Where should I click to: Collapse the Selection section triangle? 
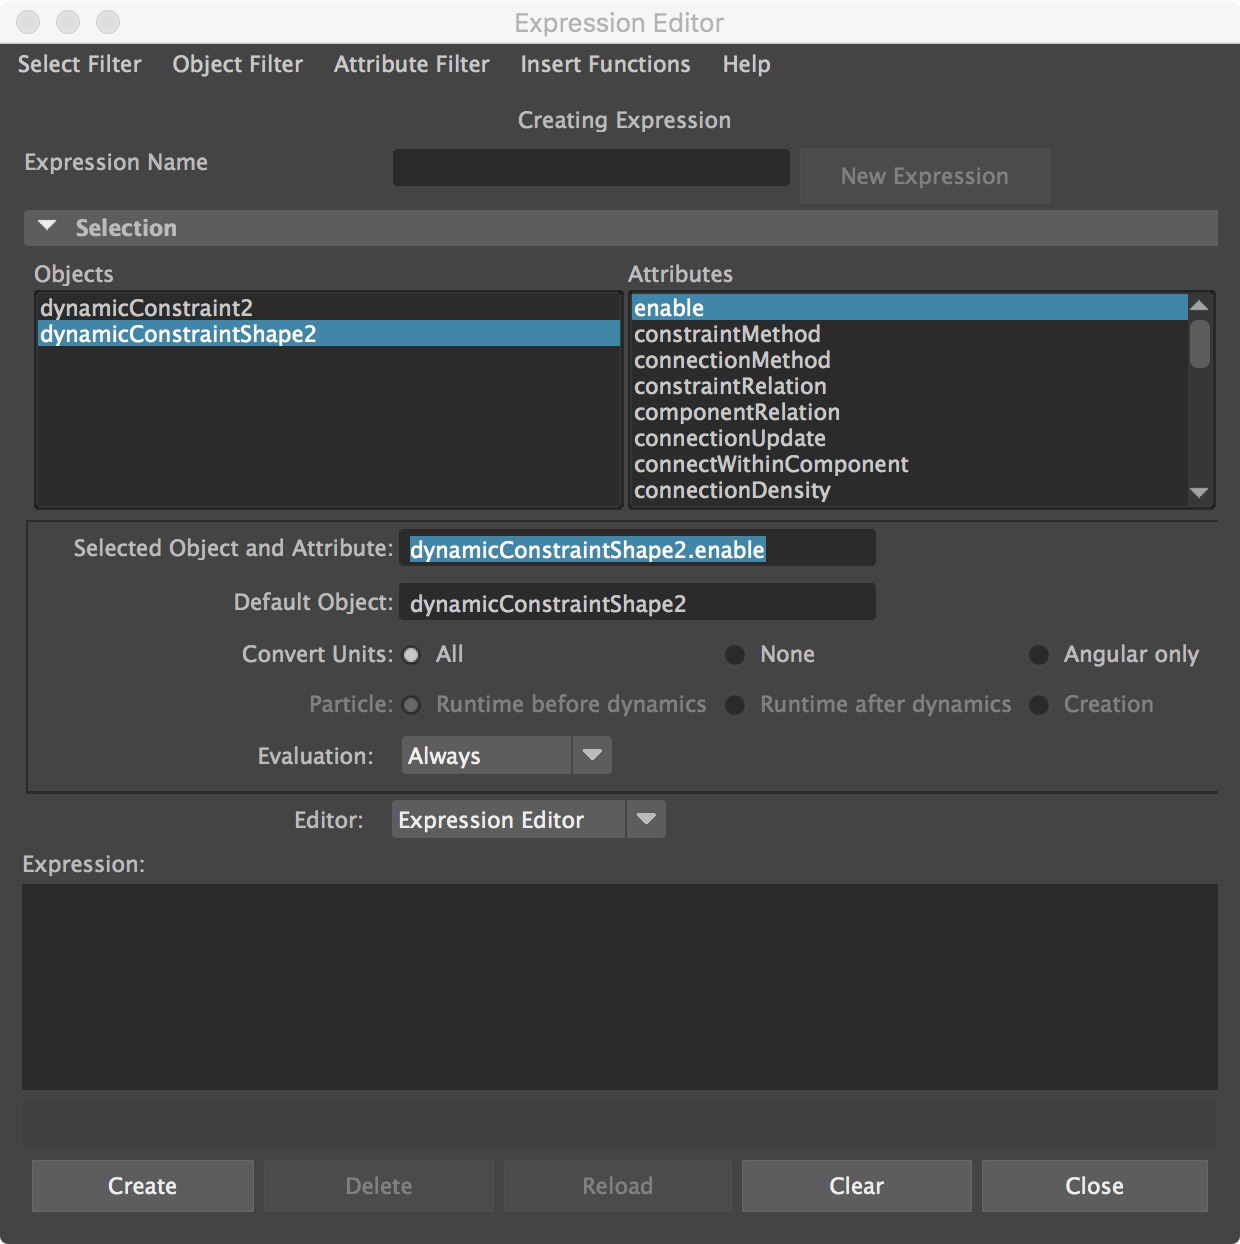[x=46, y=227]
